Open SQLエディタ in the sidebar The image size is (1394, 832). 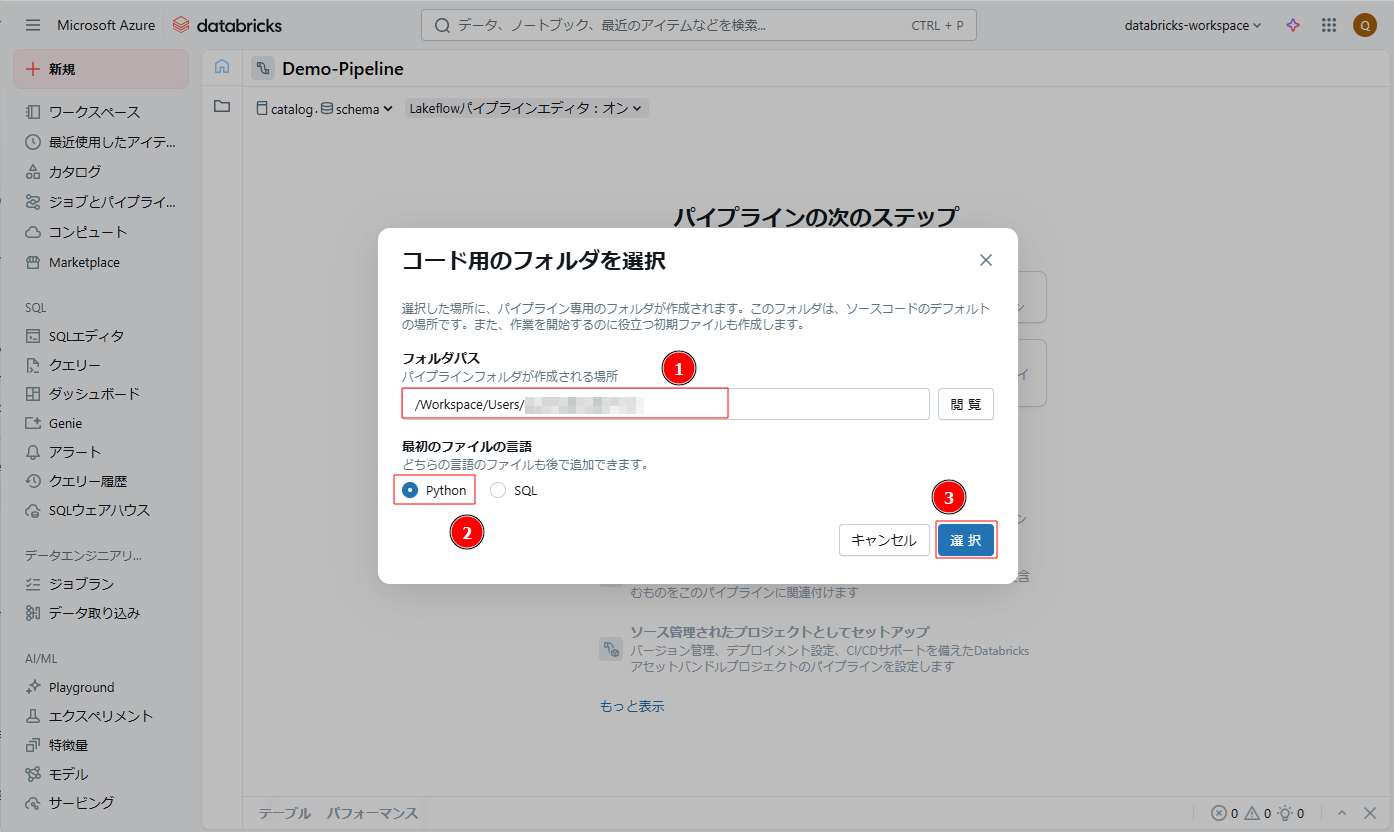click(x=86, y=336)
